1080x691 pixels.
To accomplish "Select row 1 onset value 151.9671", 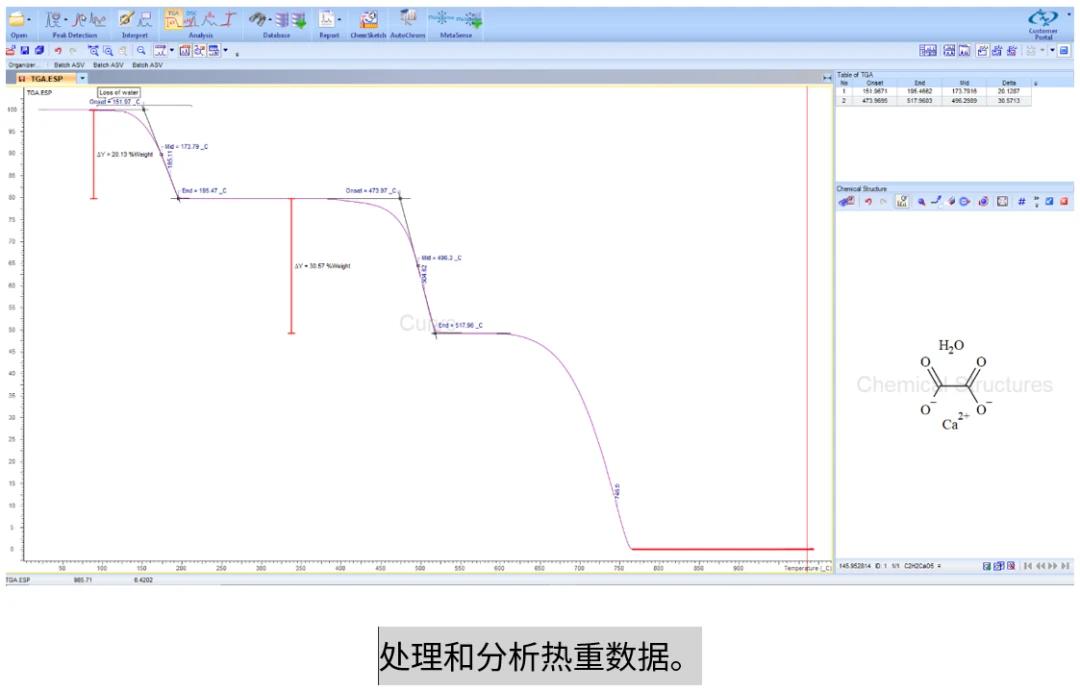I will [x=875, y=91].
